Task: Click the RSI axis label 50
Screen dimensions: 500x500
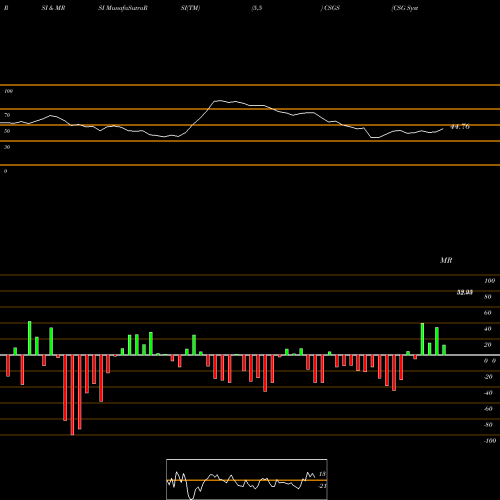Action: tap(7, 131)
